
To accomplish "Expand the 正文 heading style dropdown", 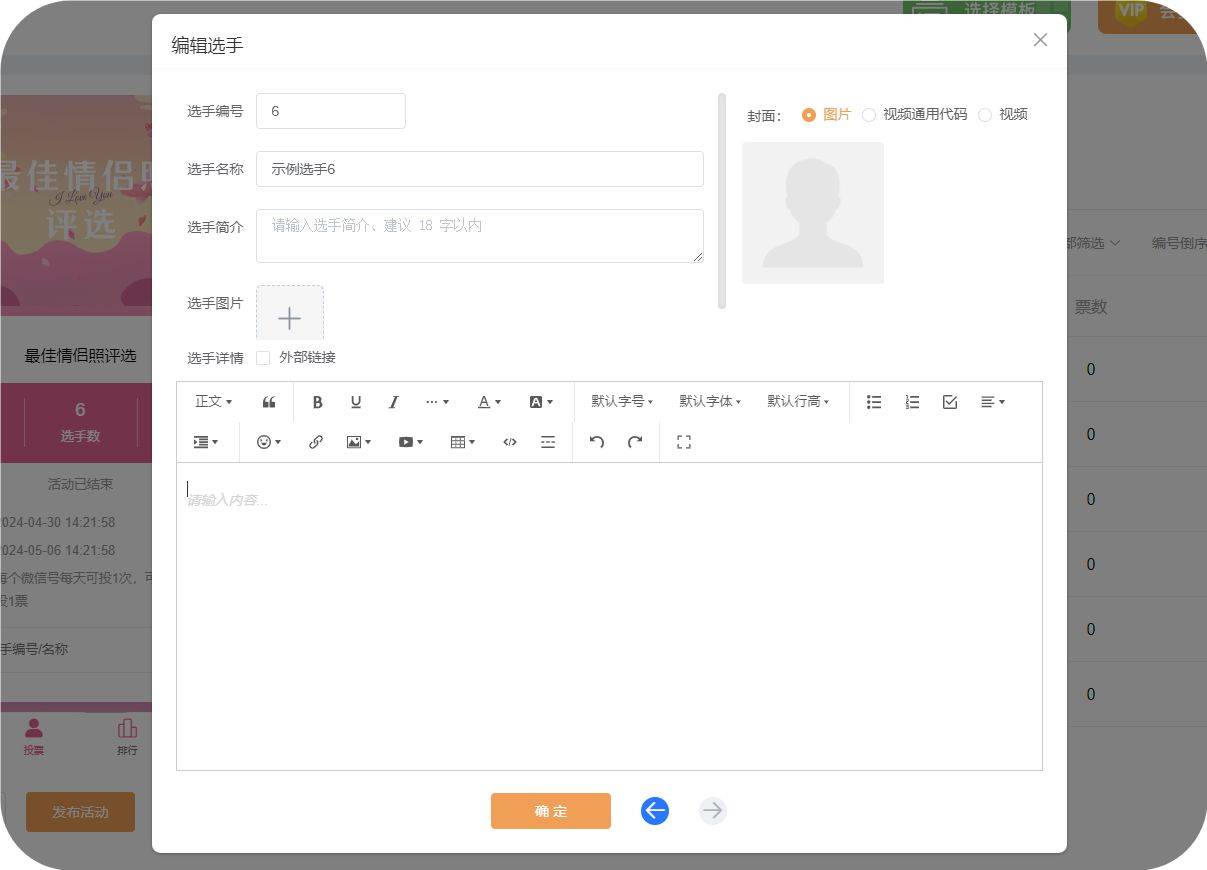I will (x=213, y=402).
